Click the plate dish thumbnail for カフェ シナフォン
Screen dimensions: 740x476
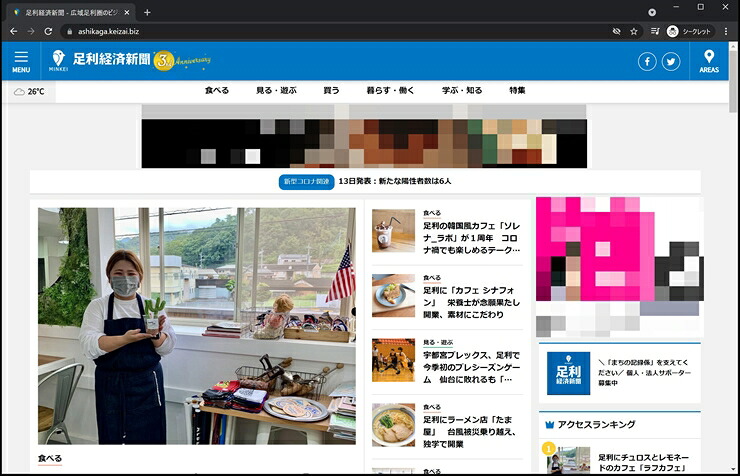point(393,295)
